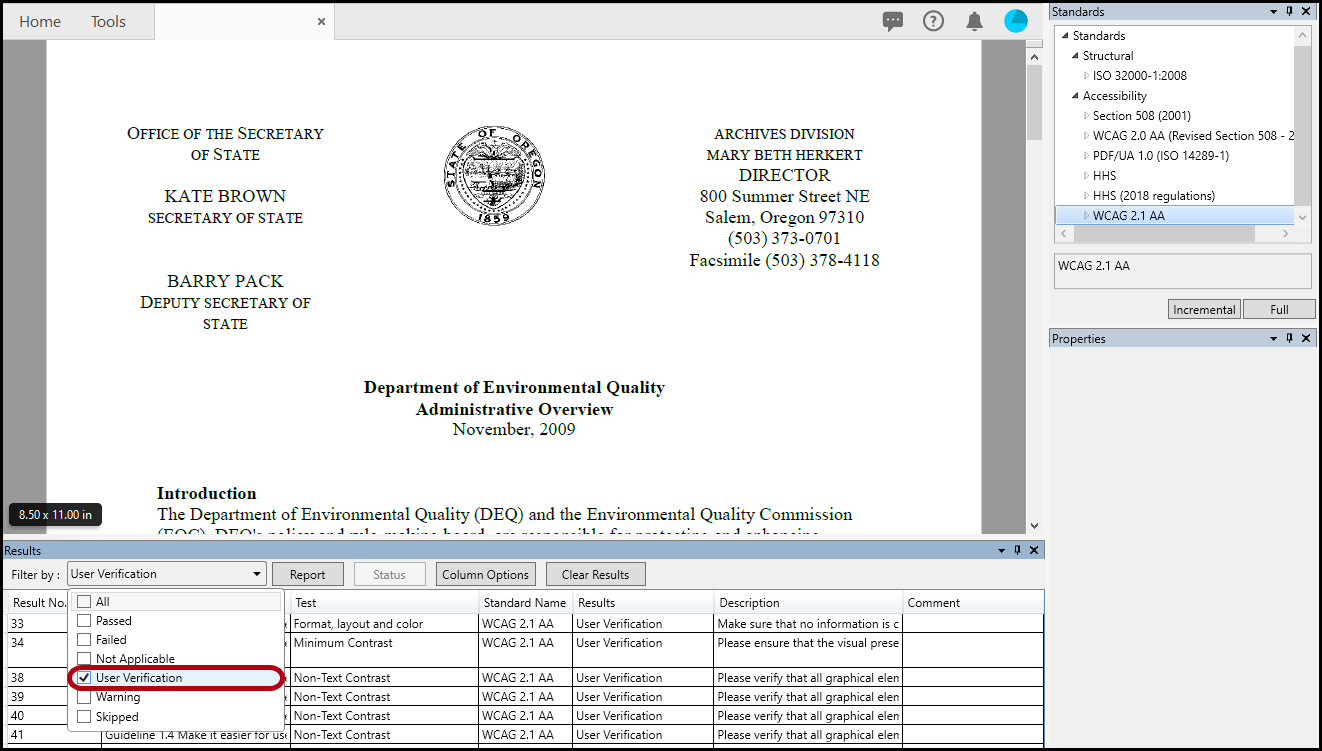Collapse the Structural tree node

(1076, 56)
